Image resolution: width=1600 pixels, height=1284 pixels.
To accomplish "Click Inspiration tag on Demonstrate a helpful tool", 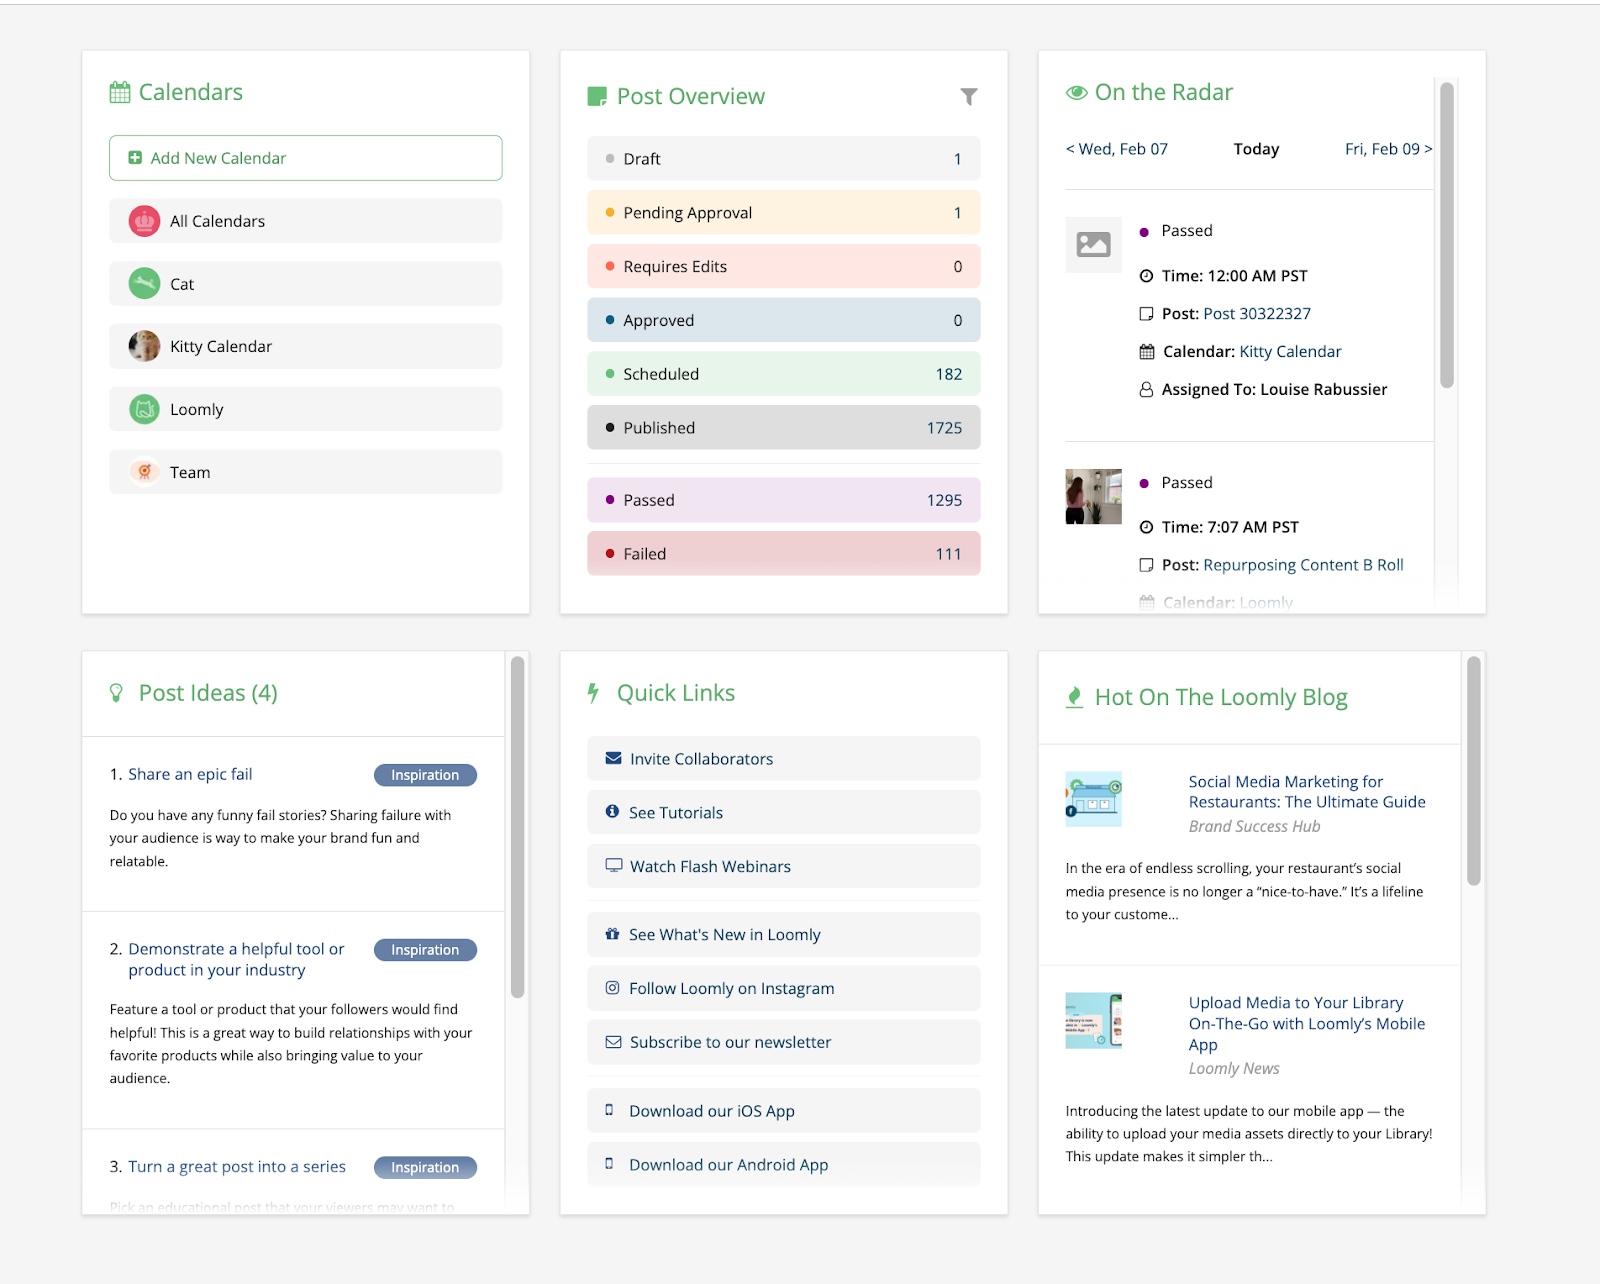I will pyautogui.click(x=425, y=950).
